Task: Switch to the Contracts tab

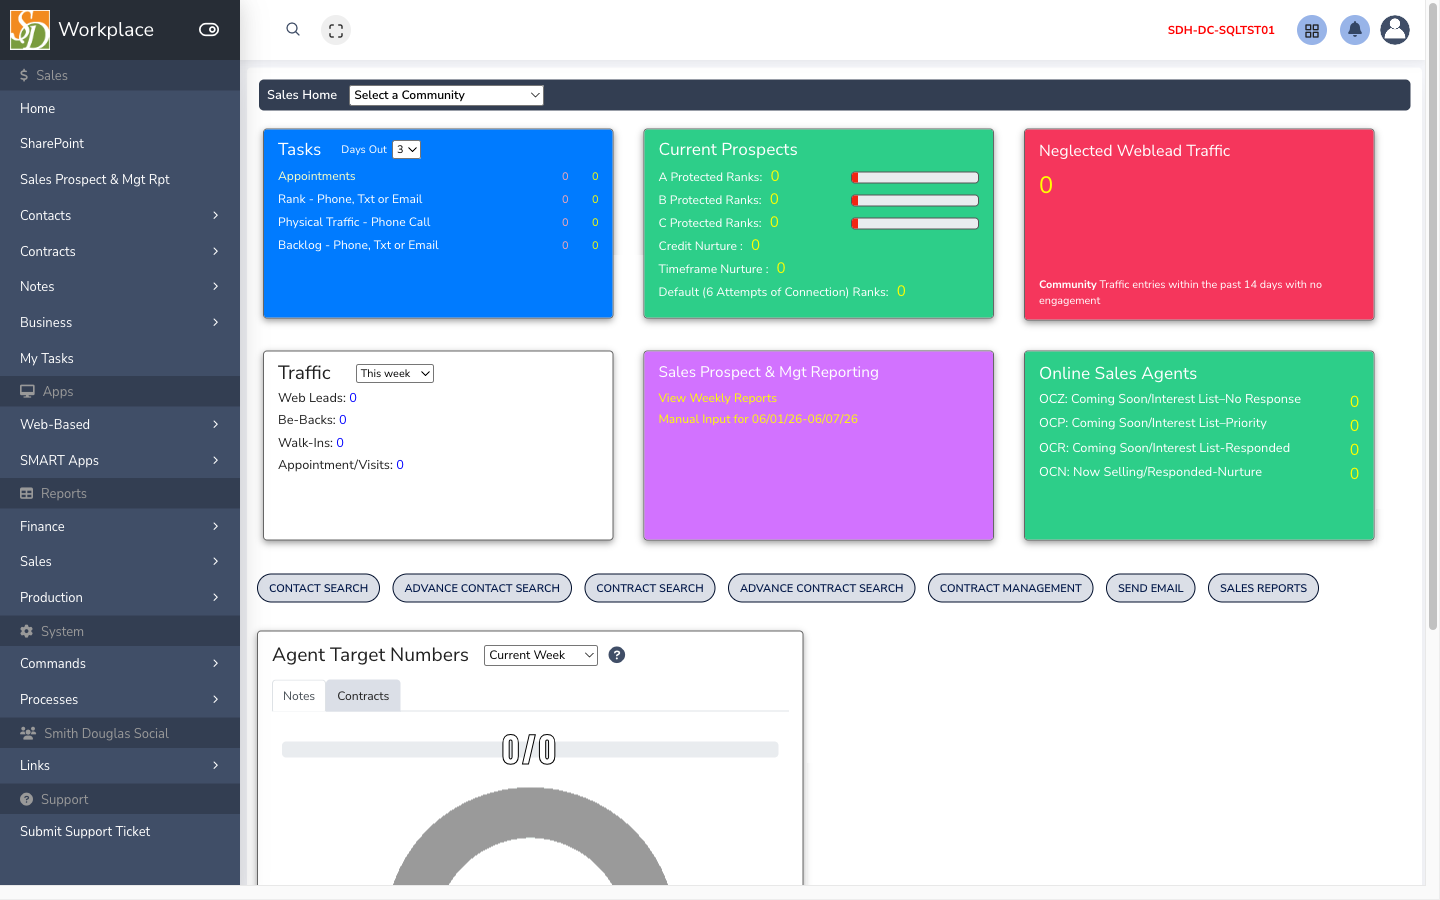Action: click(363, 696)
